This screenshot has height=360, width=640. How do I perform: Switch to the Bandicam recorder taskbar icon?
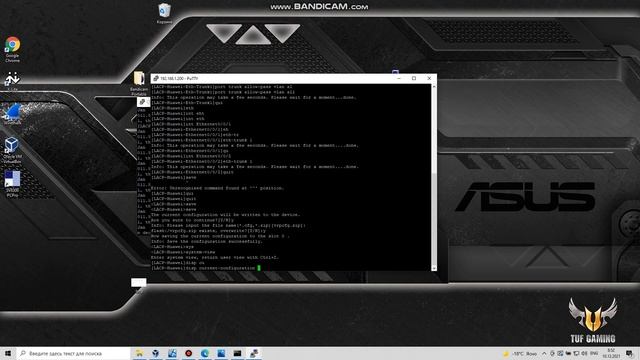coord(188,353)
